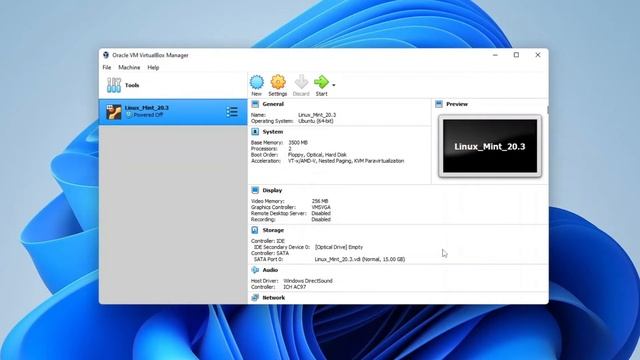Open the System settings heading link
The height and width of the screenshot is (360, 640).
click(x=273, y=132)
